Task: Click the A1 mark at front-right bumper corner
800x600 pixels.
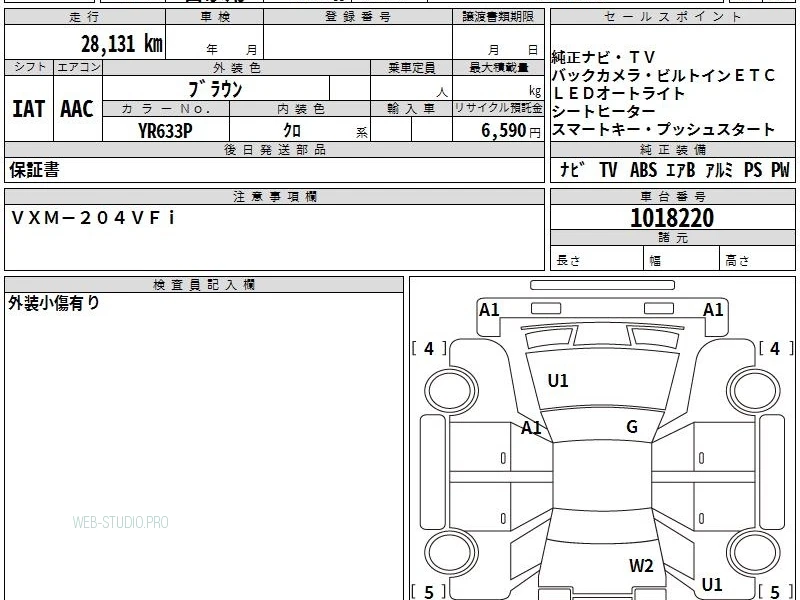Action: (713, 310)
